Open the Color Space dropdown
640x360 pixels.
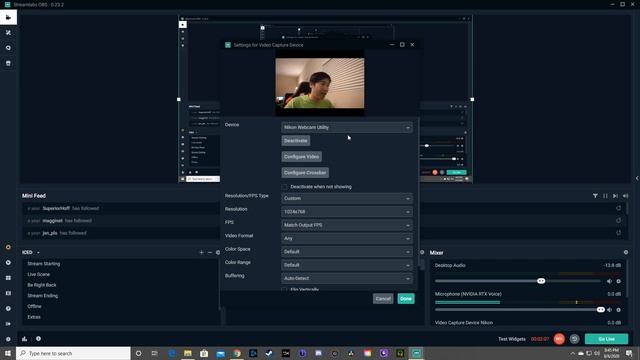pyautogui.click(x=347, y=252)
